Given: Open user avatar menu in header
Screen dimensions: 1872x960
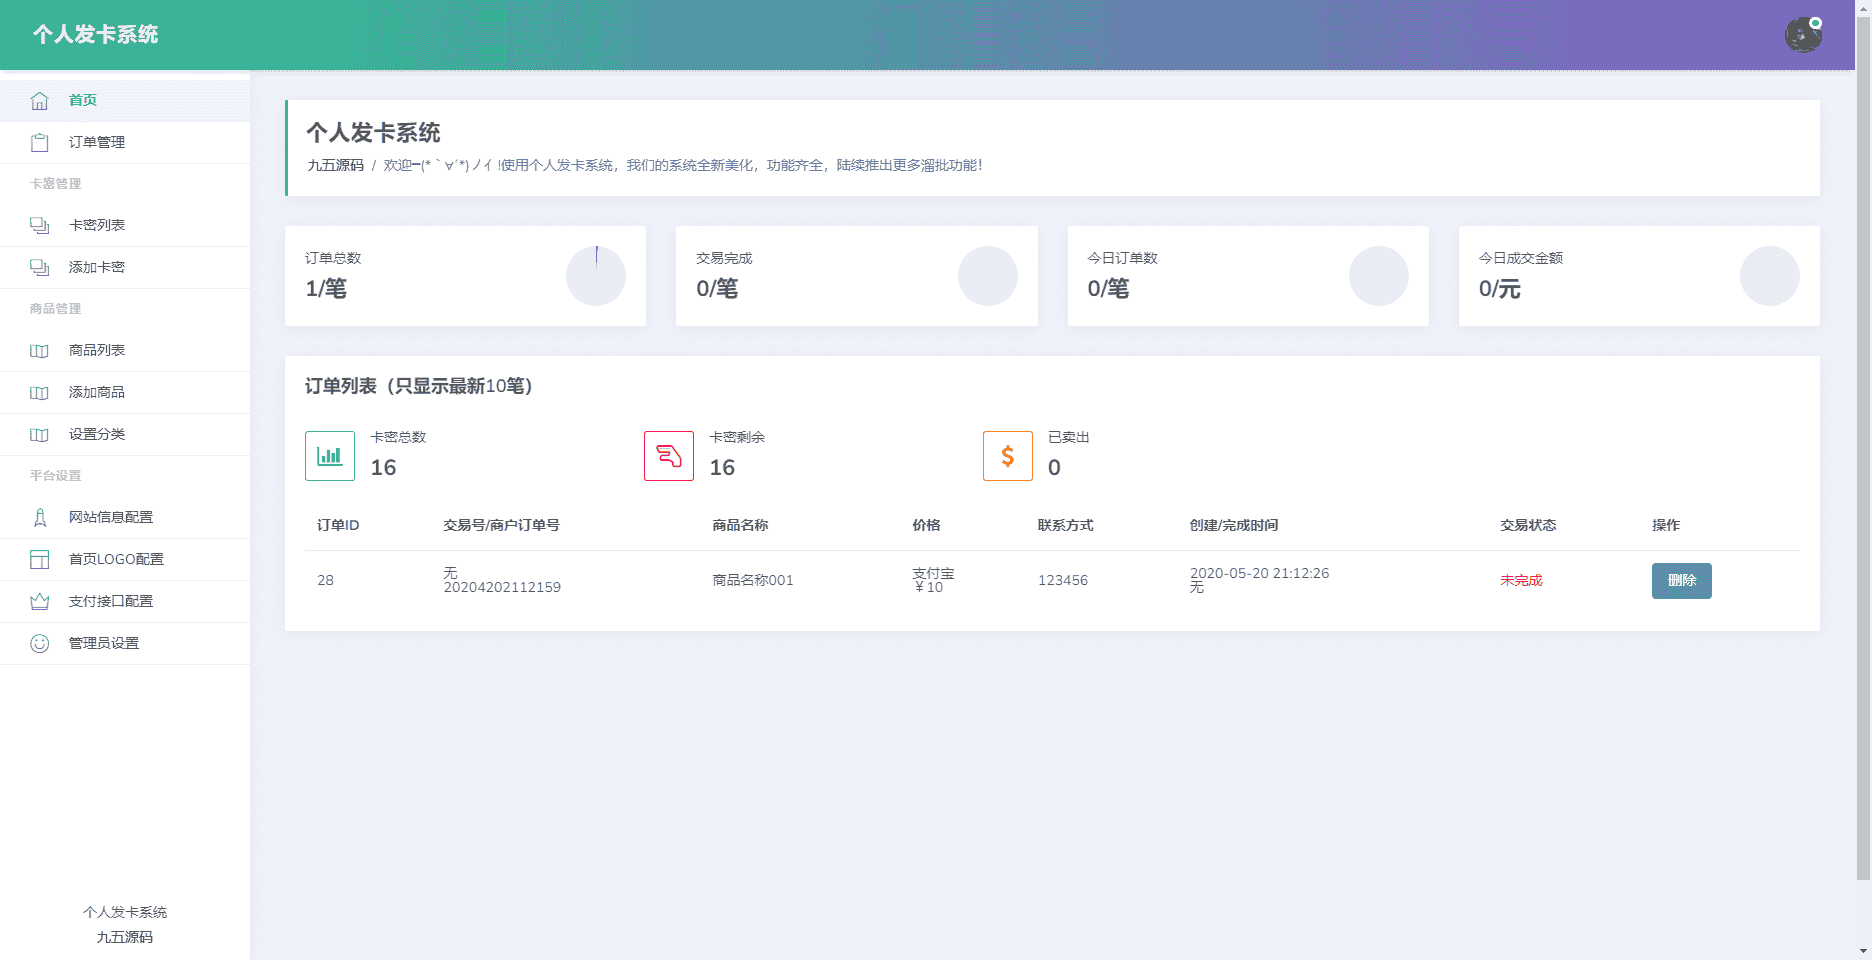Looking at the screenshot, I should 1803,35.
